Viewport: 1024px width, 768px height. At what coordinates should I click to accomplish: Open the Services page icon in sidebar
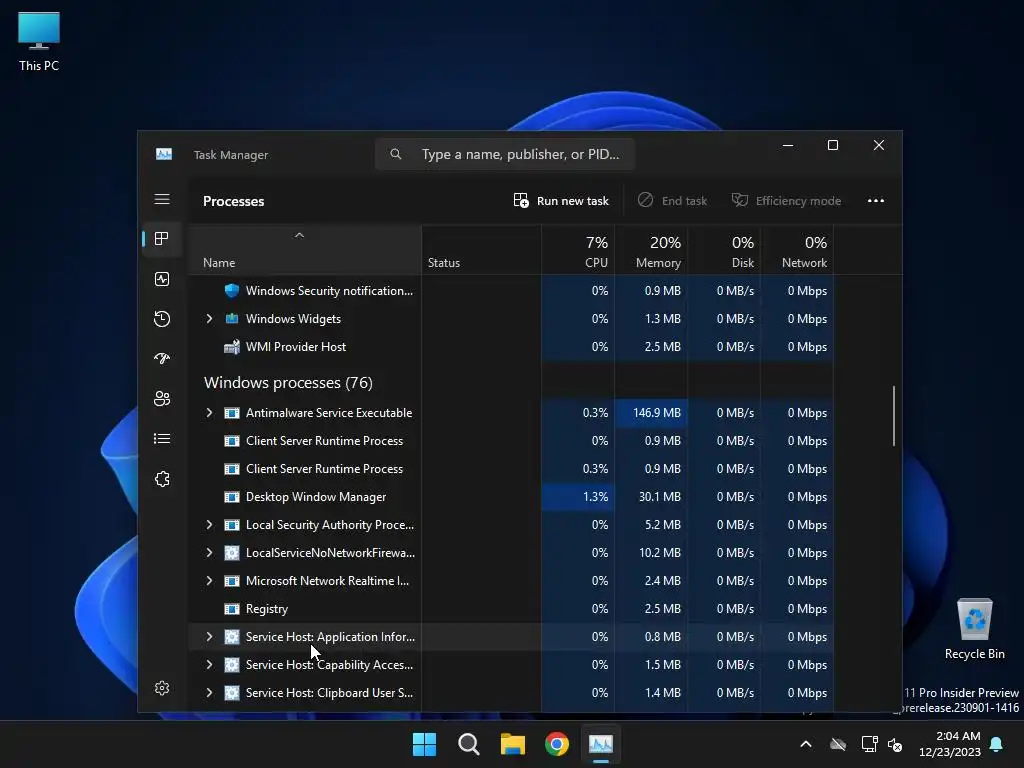162,479
